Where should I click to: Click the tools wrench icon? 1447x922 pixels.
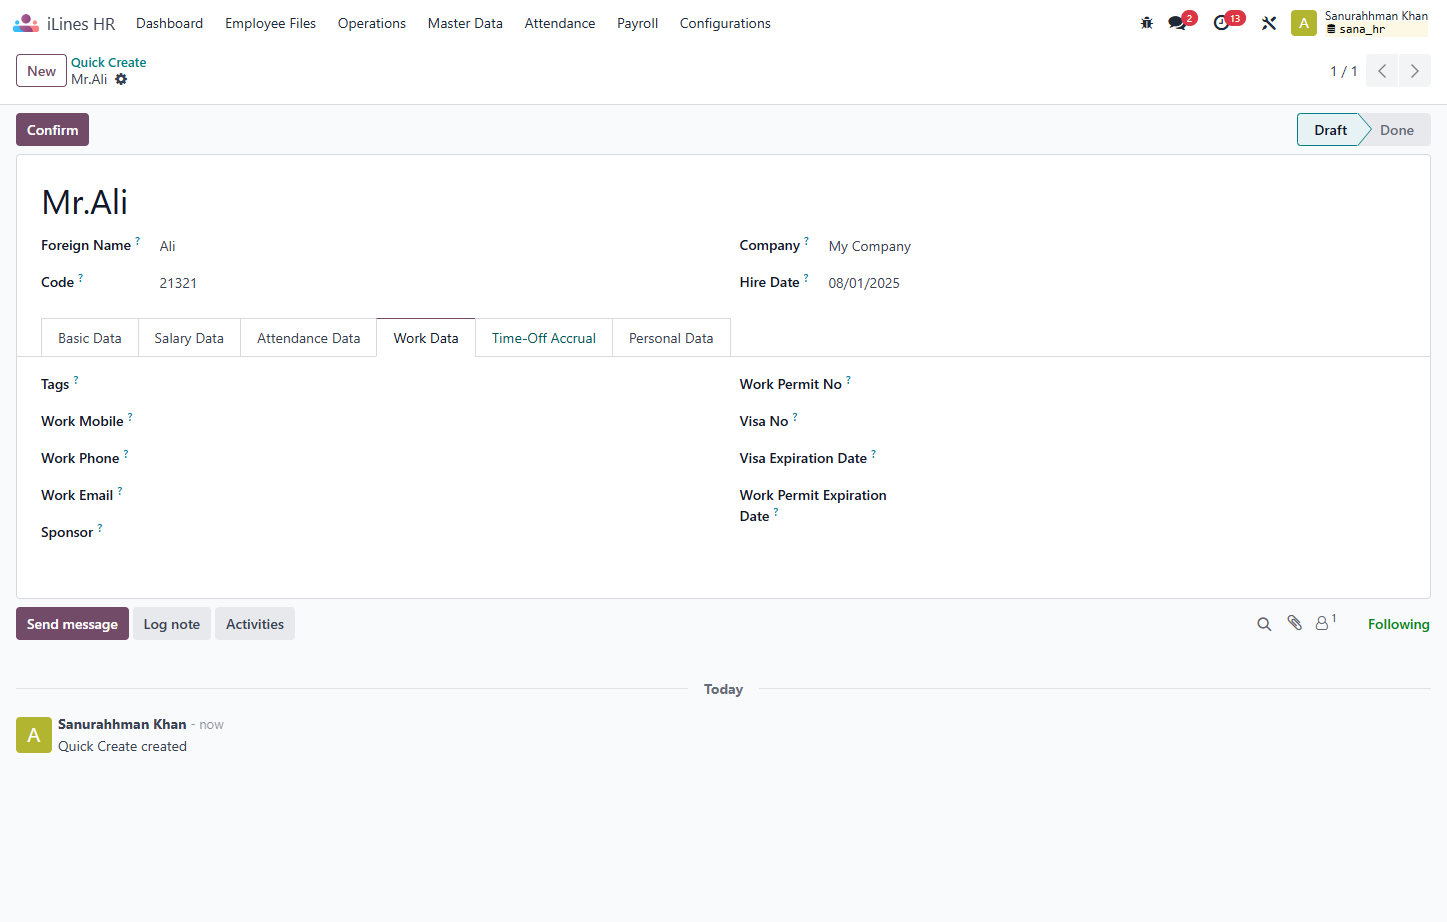(1269, 23)
